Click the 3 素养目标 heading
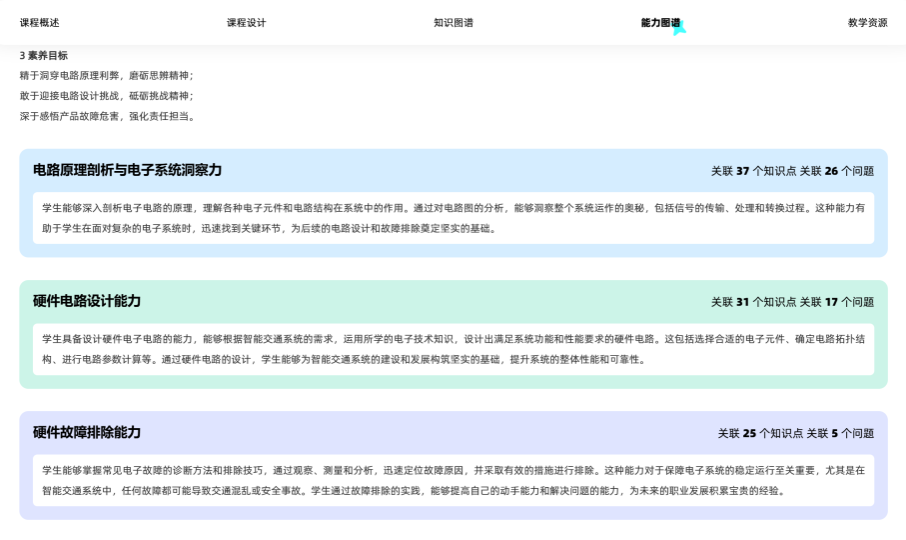This screenshot has width=906, height=540. (x=44, y=56)
